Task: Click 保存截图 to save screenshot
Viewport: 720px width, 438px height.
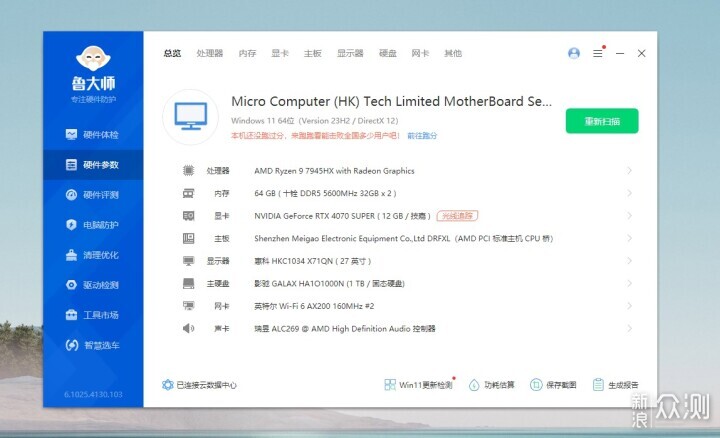Action: pos(553,385)
